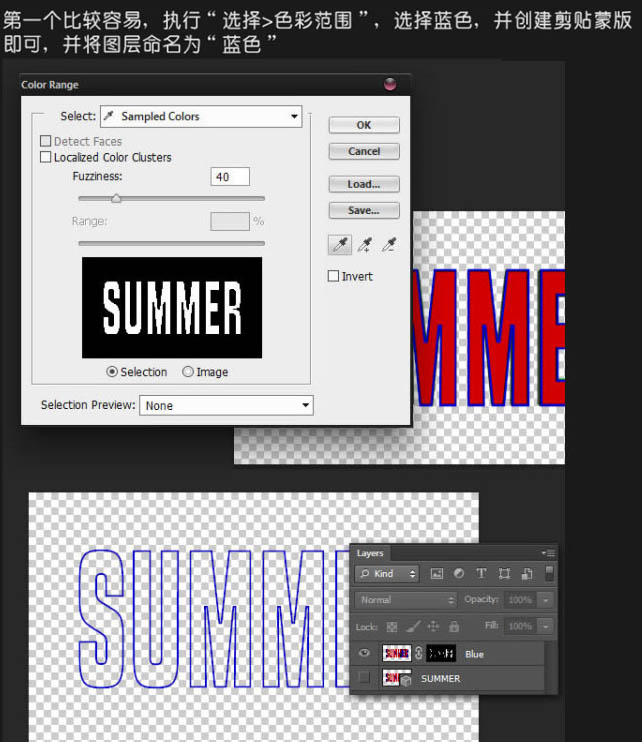Click OK in Color Range
642x742 pixels.
364,125
